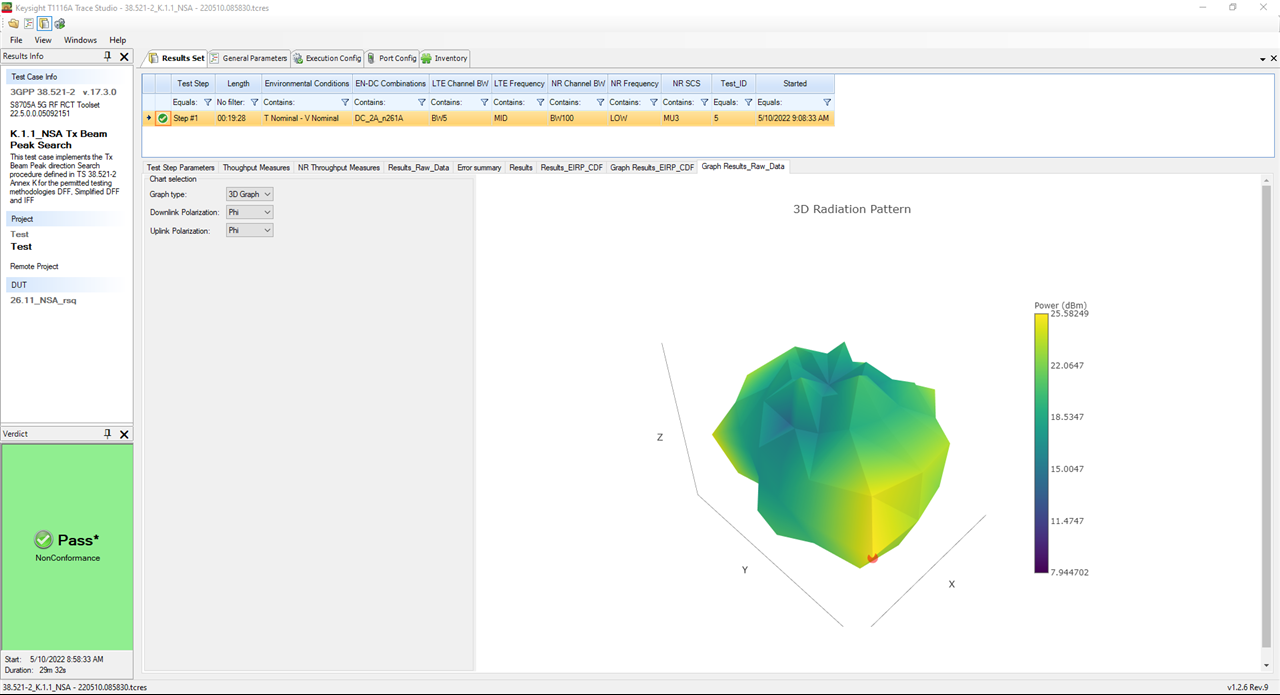Click the open folder icon in the toolbar
Viewport: 1280px width, 695px height.
click(x=13, y=23)
